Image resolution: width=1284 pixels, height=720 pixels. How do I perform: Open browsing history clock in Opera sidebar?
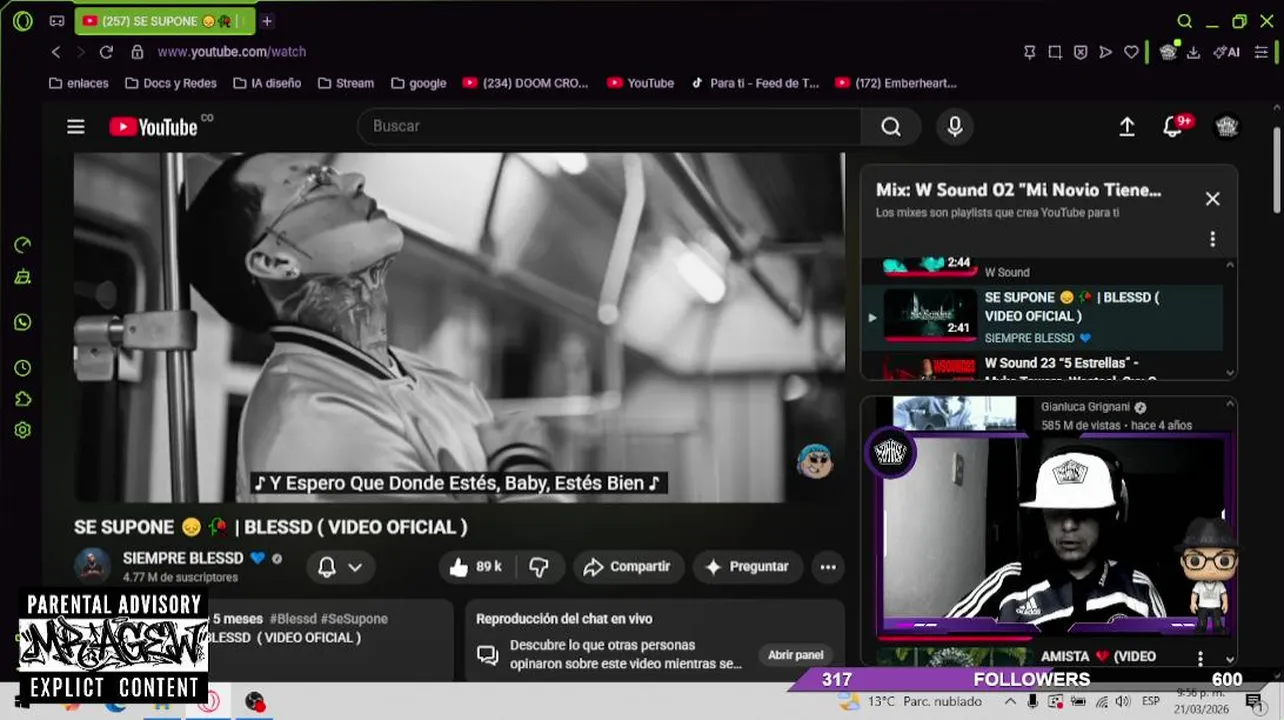coord(22,368)
